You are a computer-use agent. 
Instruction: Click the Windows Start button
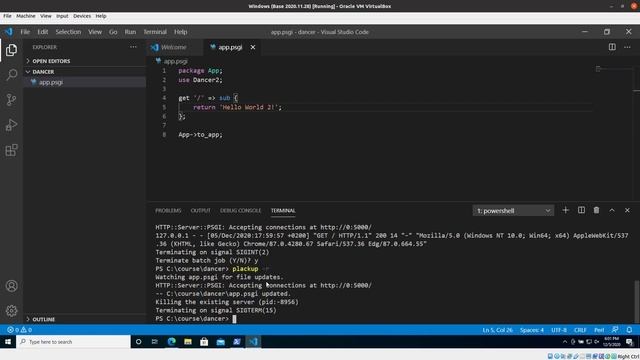(x=8, y=342)
